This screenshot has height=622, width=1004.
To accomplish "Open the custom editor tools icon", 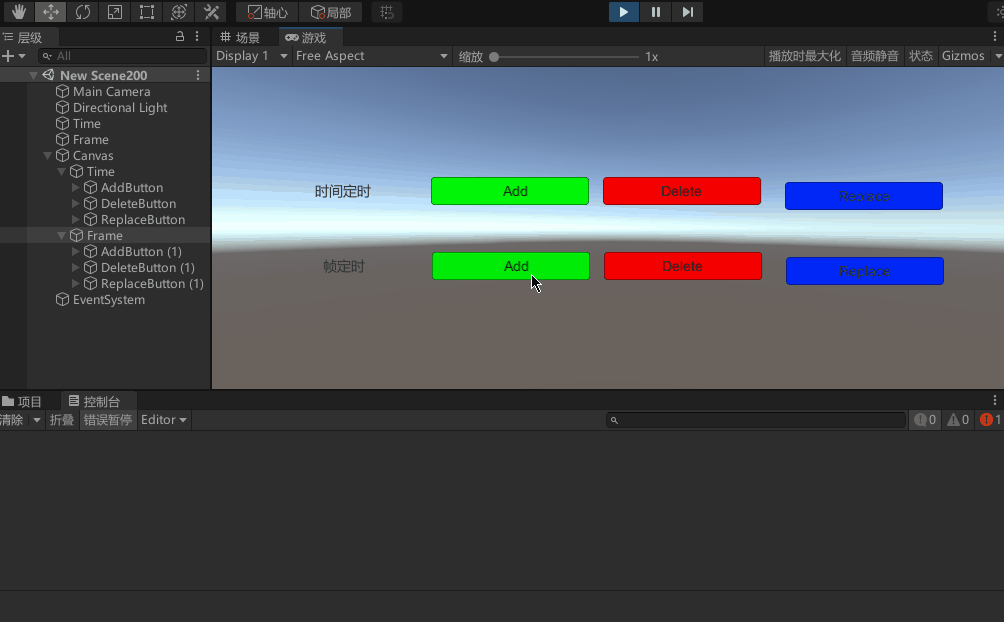I will tap(211, 12).
